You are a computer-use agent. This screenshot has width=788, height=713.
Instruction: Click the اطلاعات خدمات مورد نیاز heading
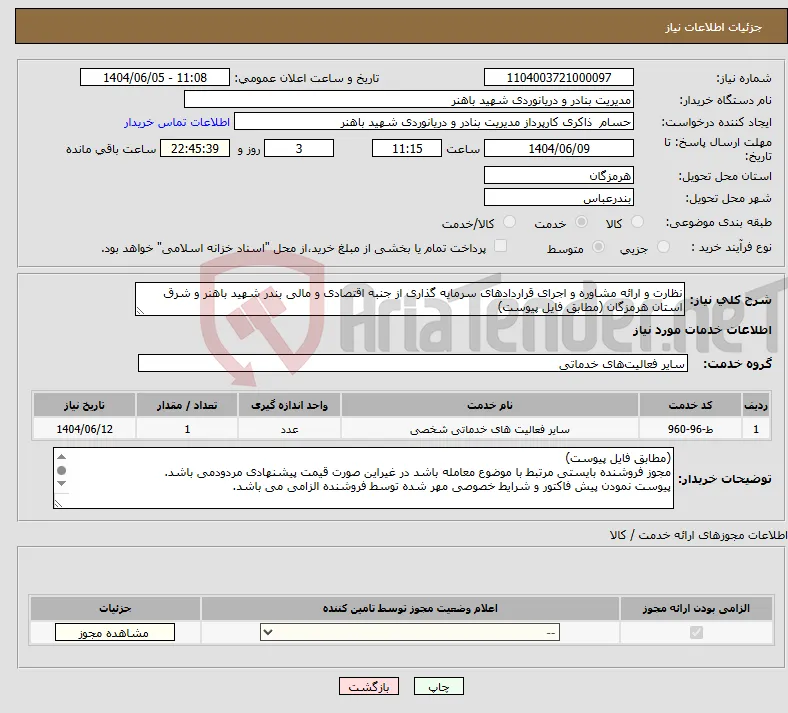coord(702,330)
